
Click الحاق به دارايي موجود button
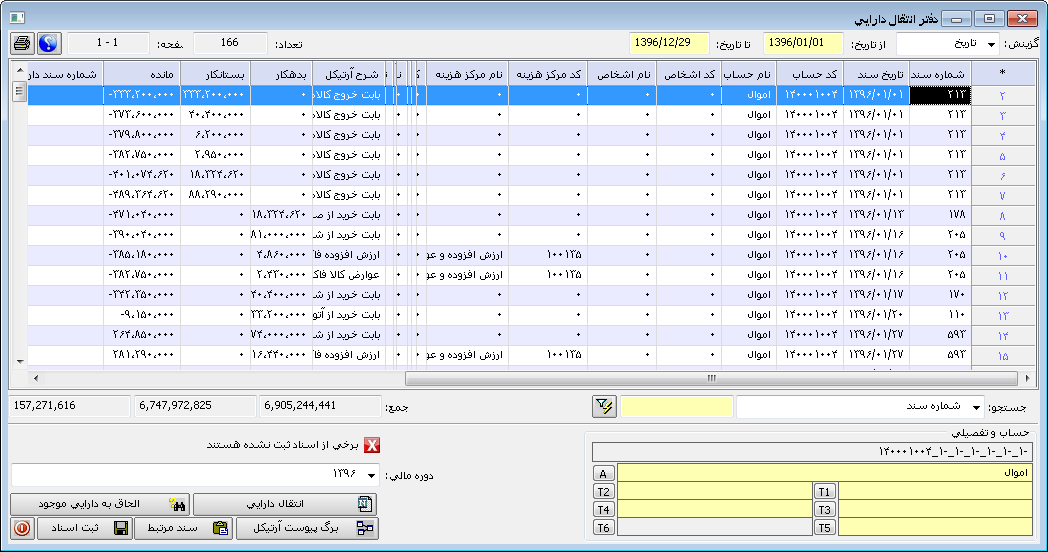click(x=100, y=504)
